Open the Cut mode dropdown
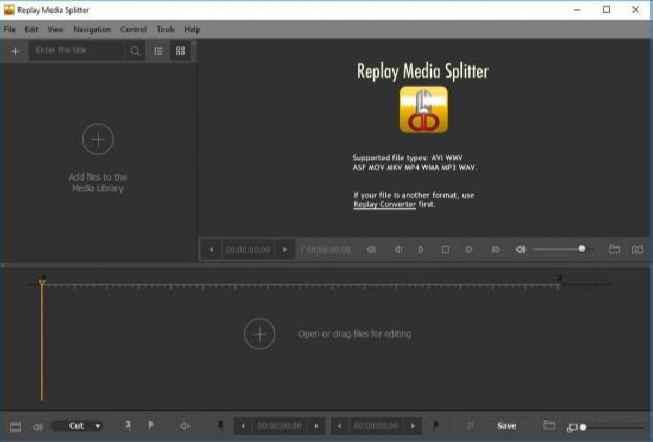This screenshot has width=653, height=442. pos(78,426)
